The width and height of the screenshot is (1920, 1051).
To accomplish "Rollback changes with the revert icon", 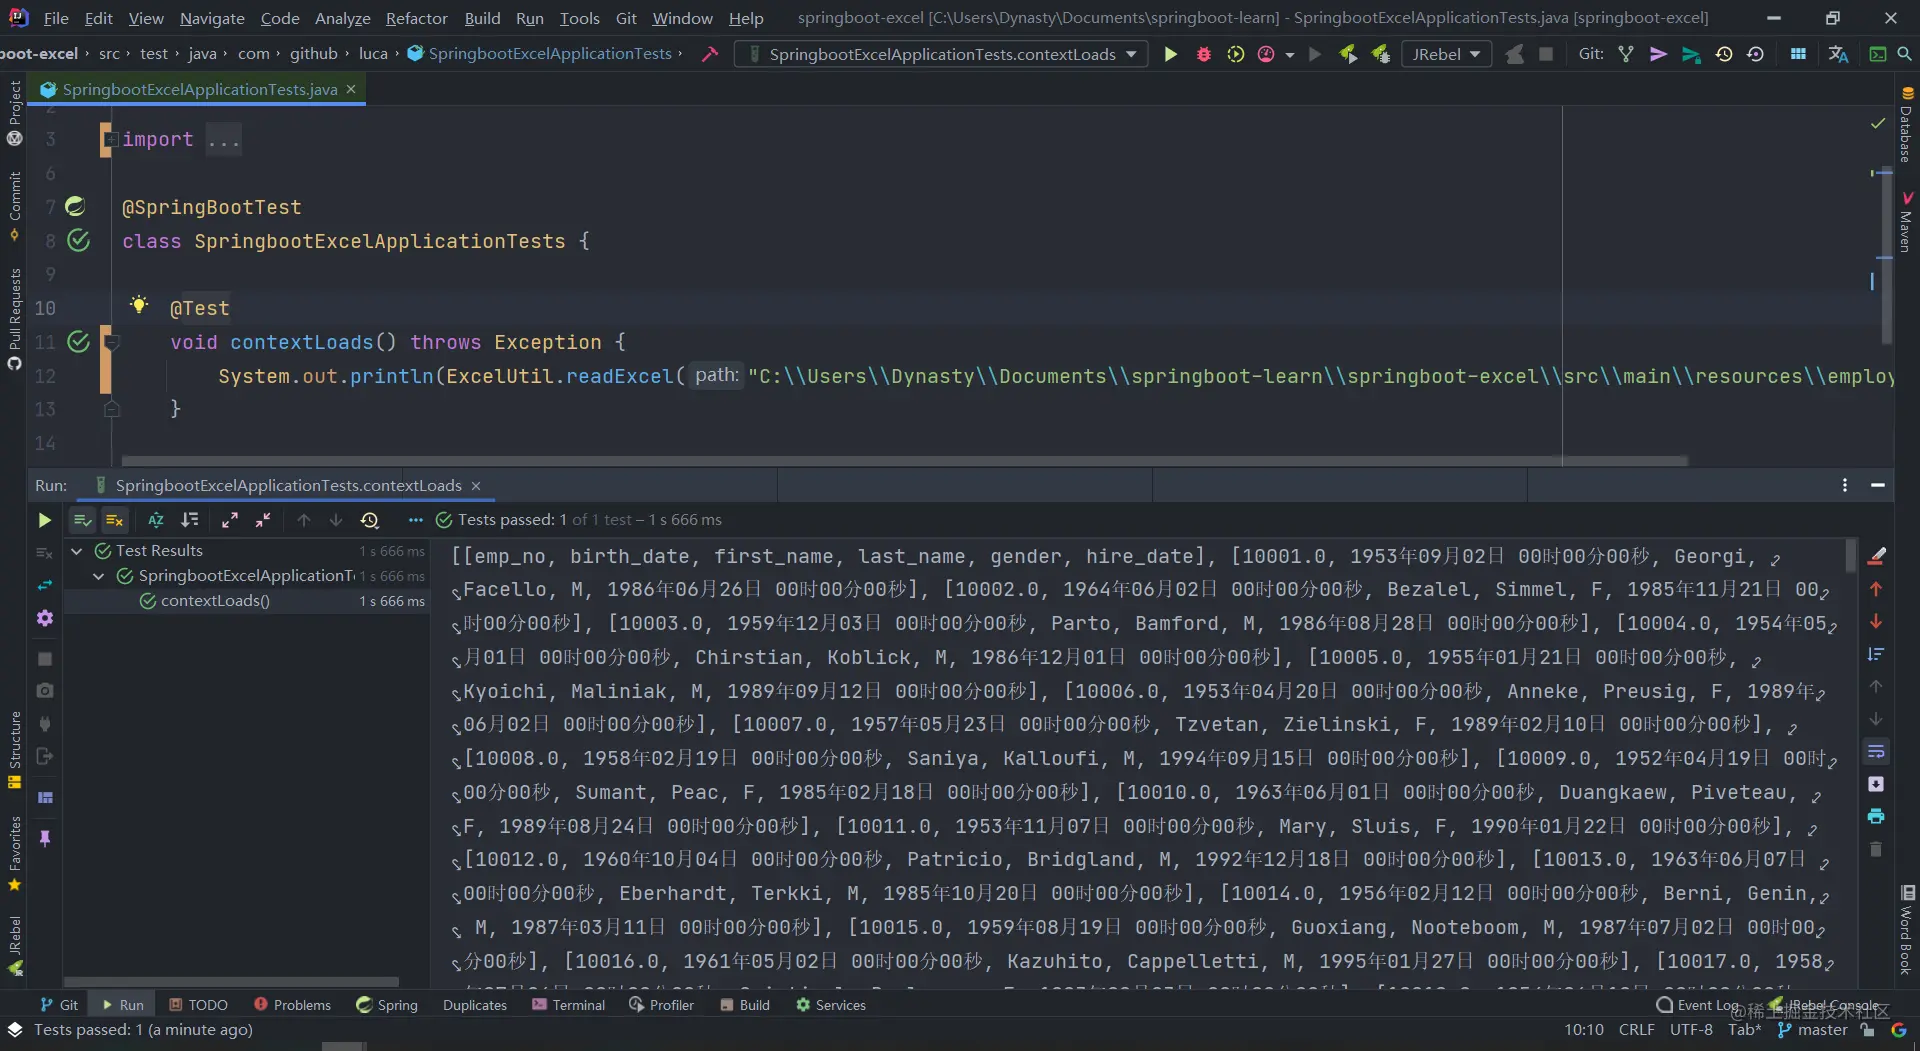I will [x=1755, y=54].
